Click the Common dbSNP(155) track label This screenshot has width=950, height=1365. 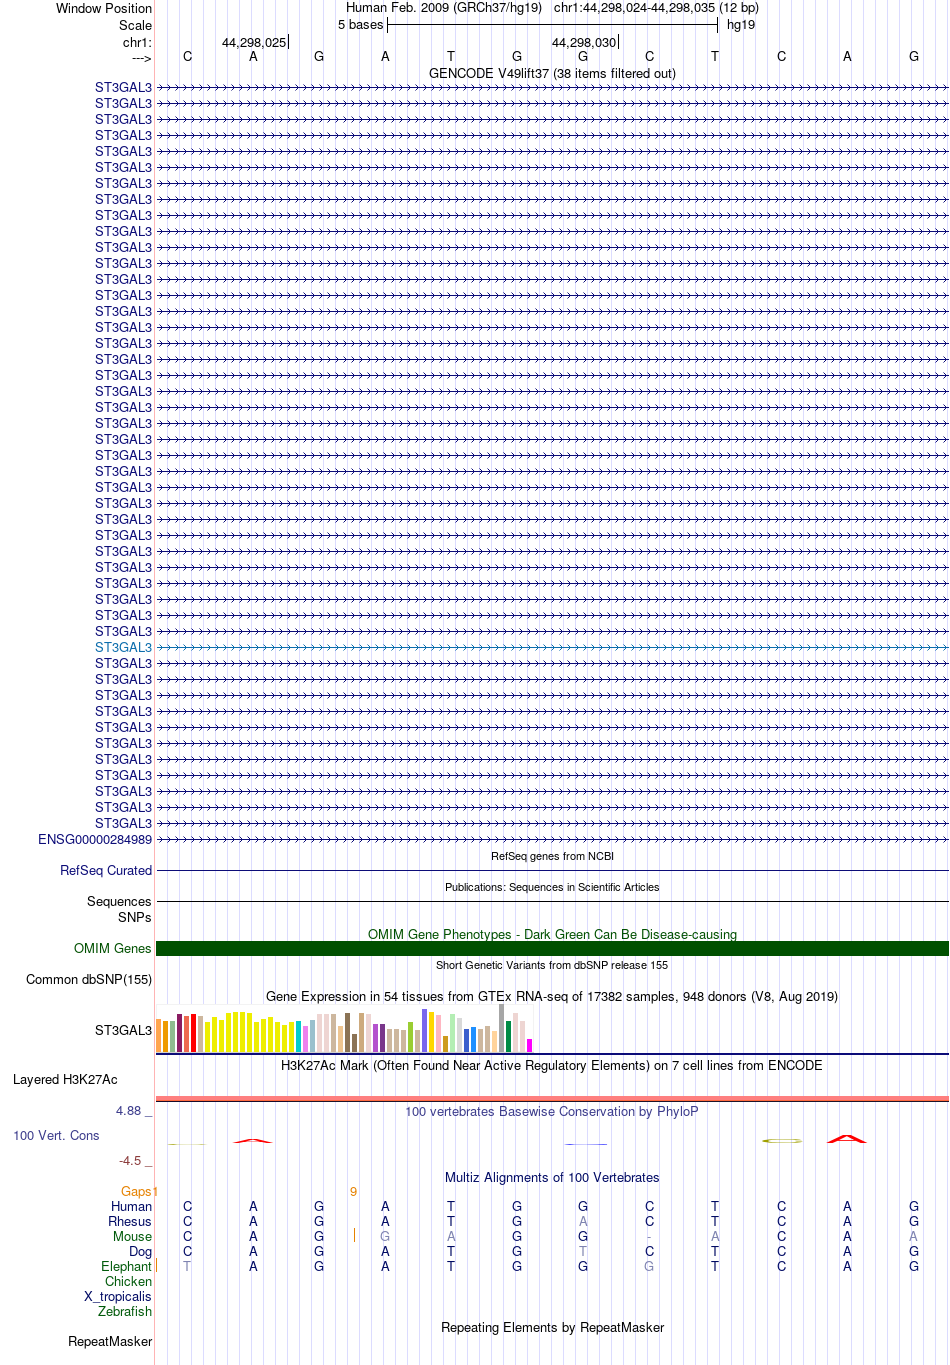coord(89,979)
